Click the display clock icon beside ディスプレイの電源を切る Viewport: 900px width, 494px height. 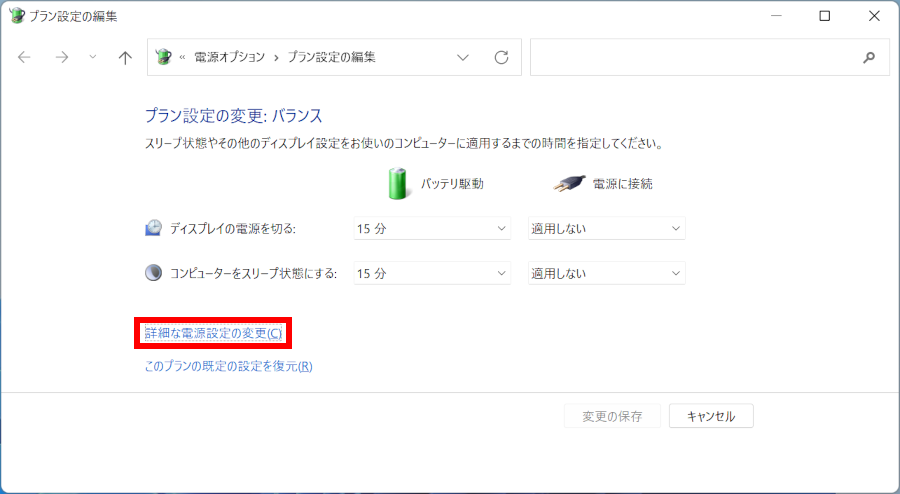coord(153,228)
